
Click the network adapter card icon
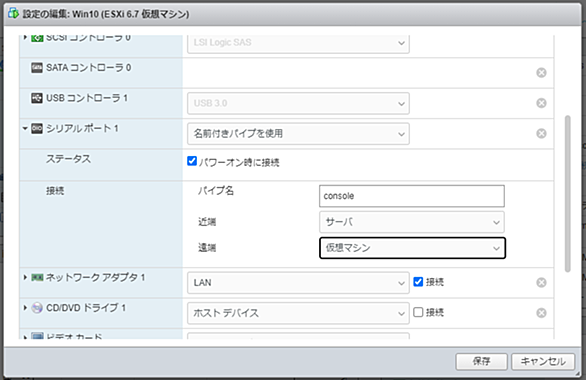point(37,278)
